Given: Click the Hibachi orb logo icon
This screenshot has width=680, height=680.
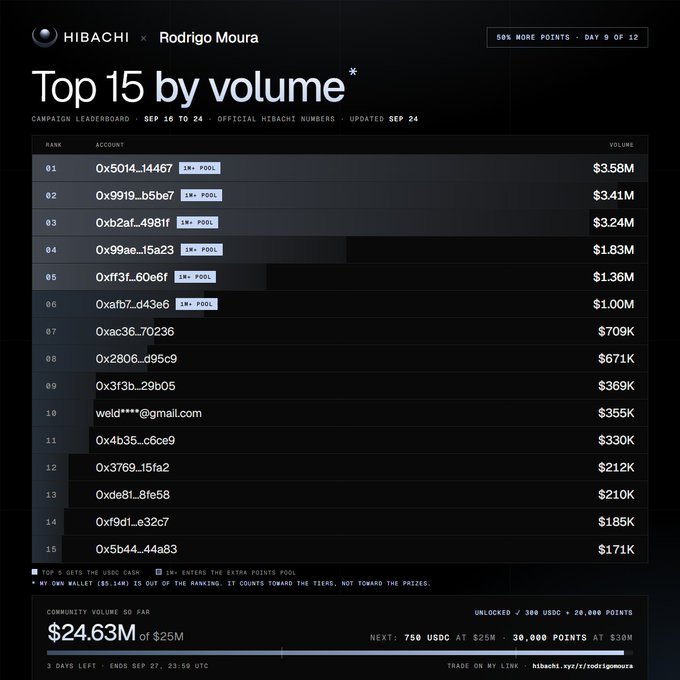Looking at the screenshot, I should 44,36.
